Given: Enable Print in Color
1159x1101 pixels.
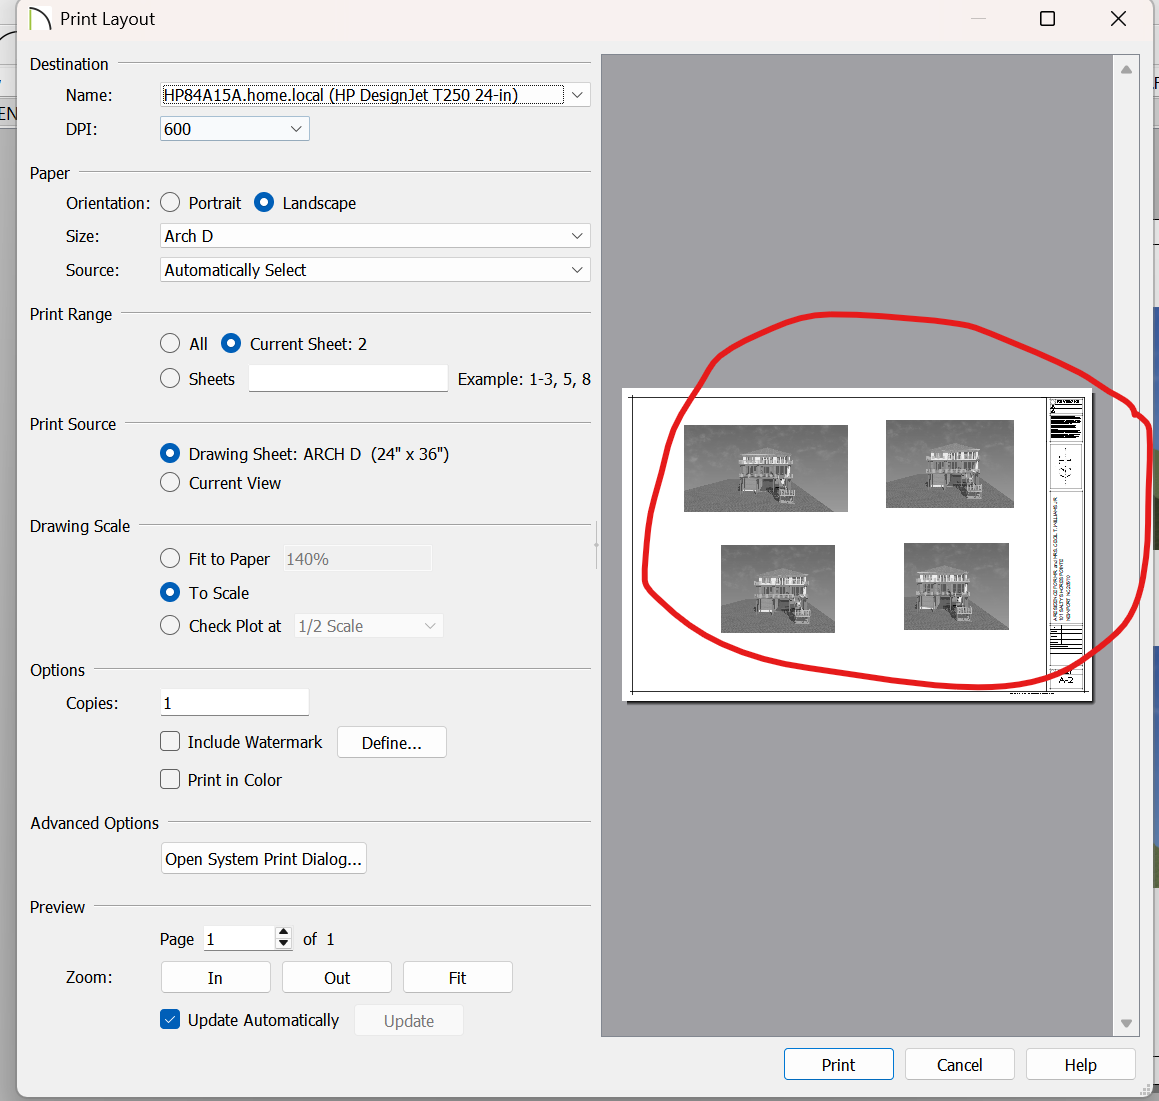Looking at the screenshot, I should (171, 780).
